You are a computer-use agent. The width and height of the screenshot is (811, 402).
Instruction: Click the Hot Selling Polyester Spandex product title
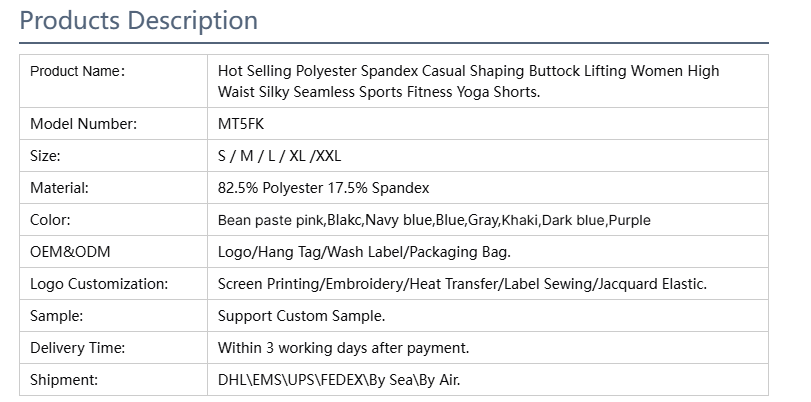coord(468,81)
